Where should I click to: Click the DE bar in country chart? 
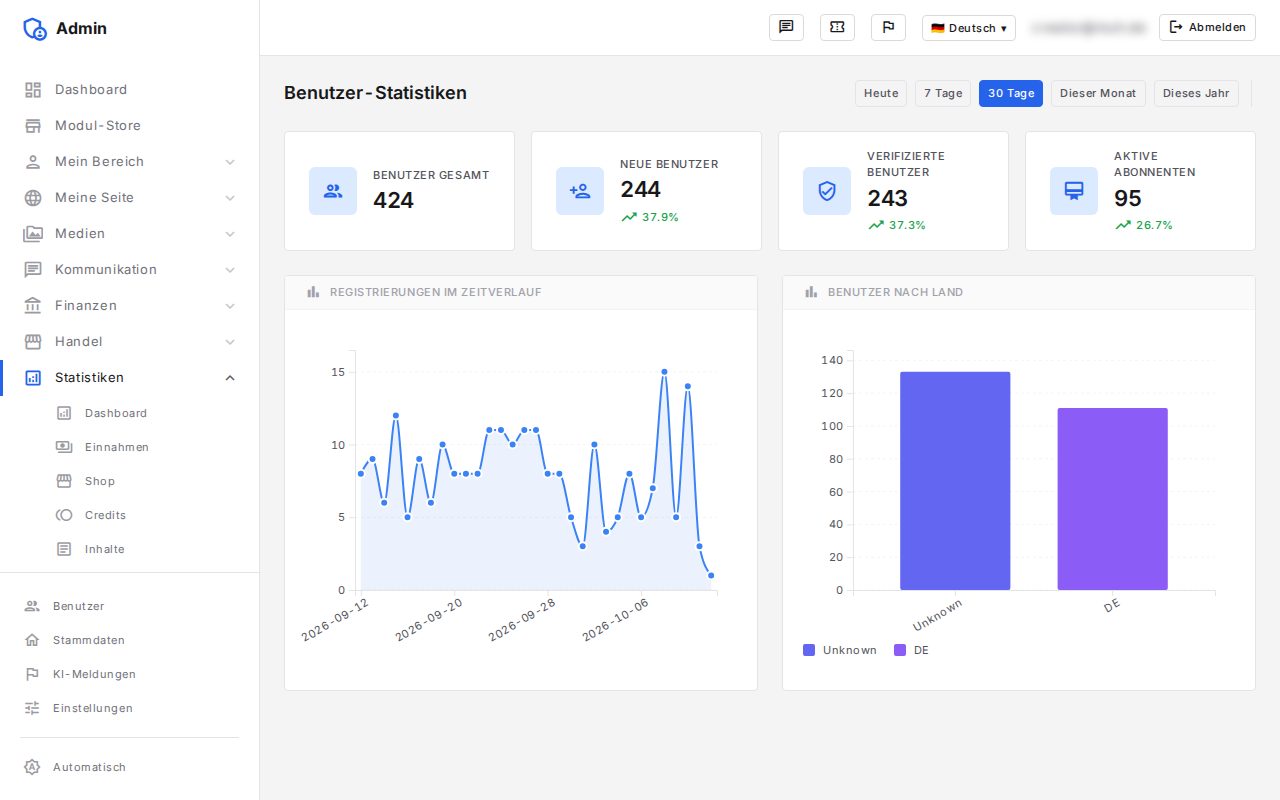point(1113,499)
